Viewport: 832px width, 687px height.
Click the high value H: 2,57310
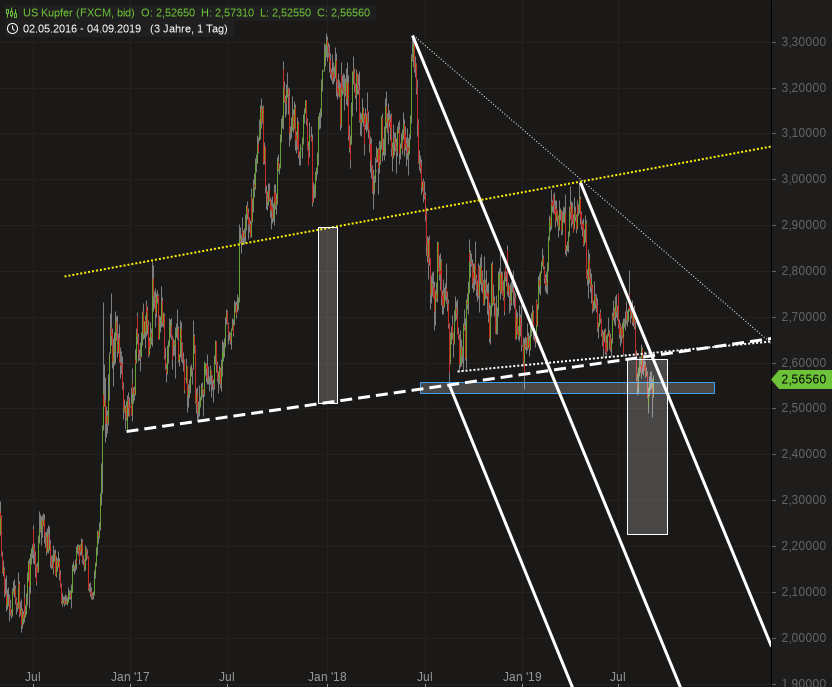(x=227, y=13)
